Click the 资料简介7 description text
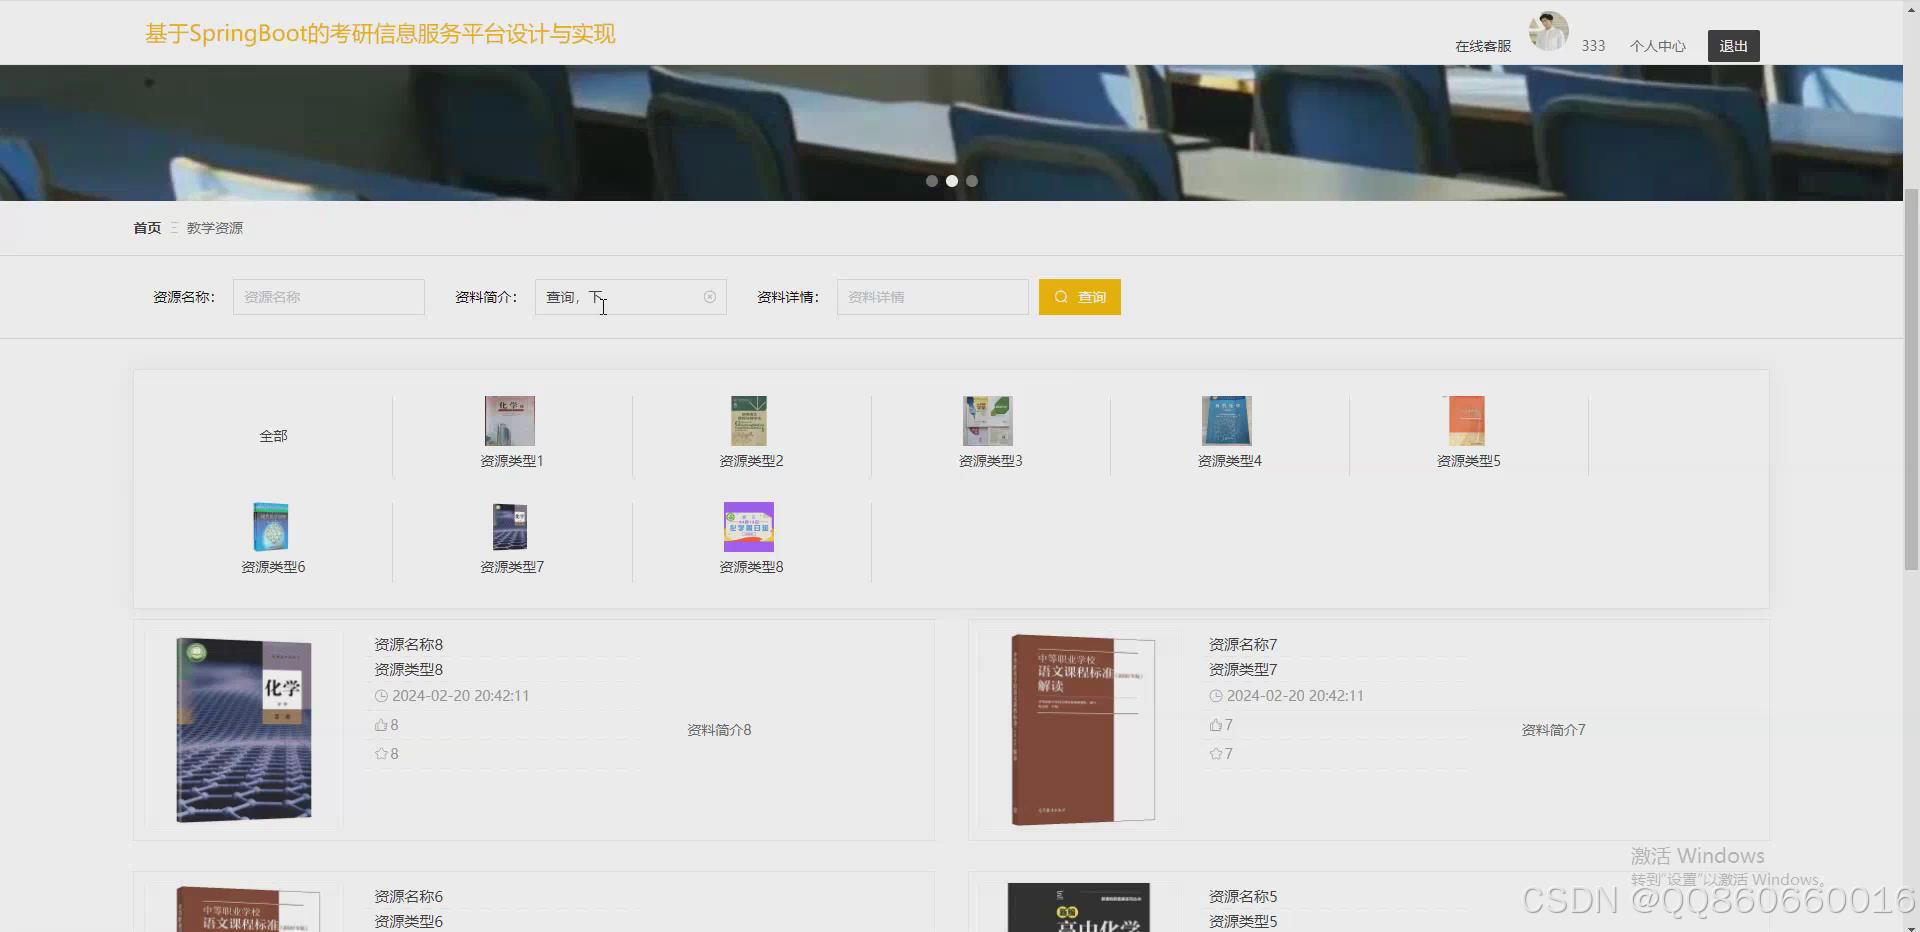Screen dimensions: 1920x932 tap(1553, 730)
